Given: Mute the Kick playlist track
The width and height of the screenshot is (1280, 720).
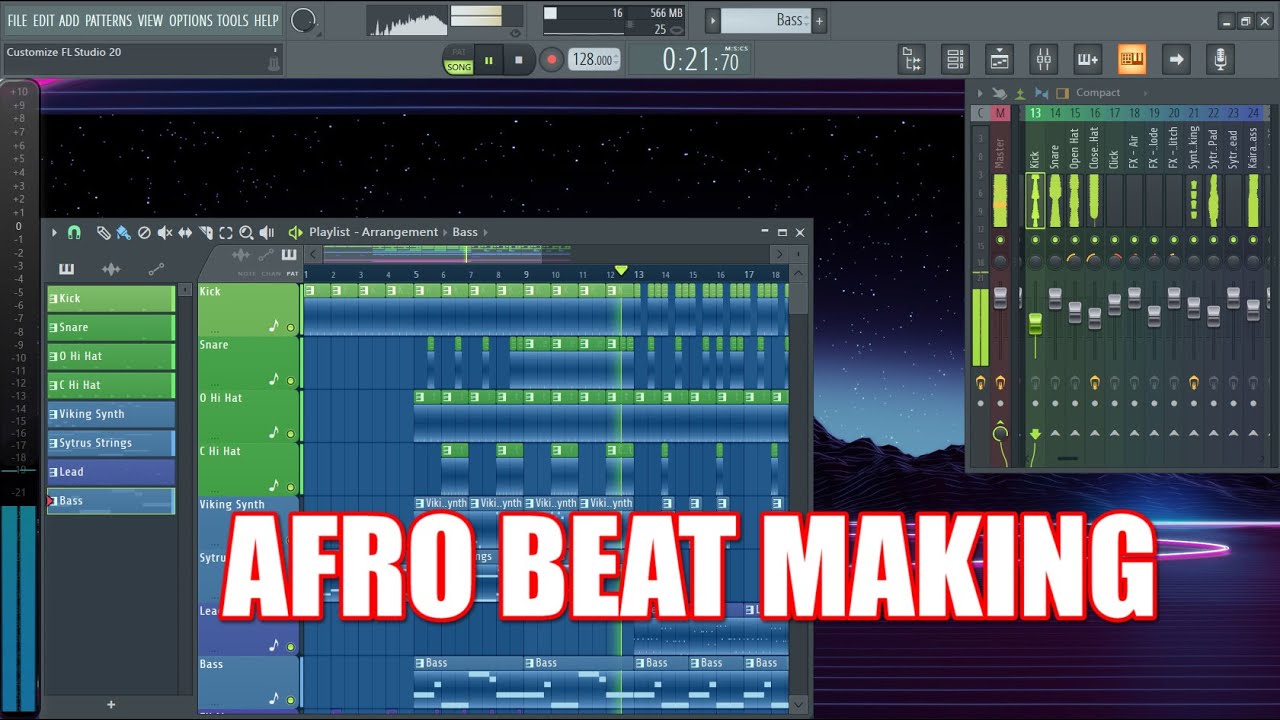Looking at the screenshot, I should pos(291,327).
